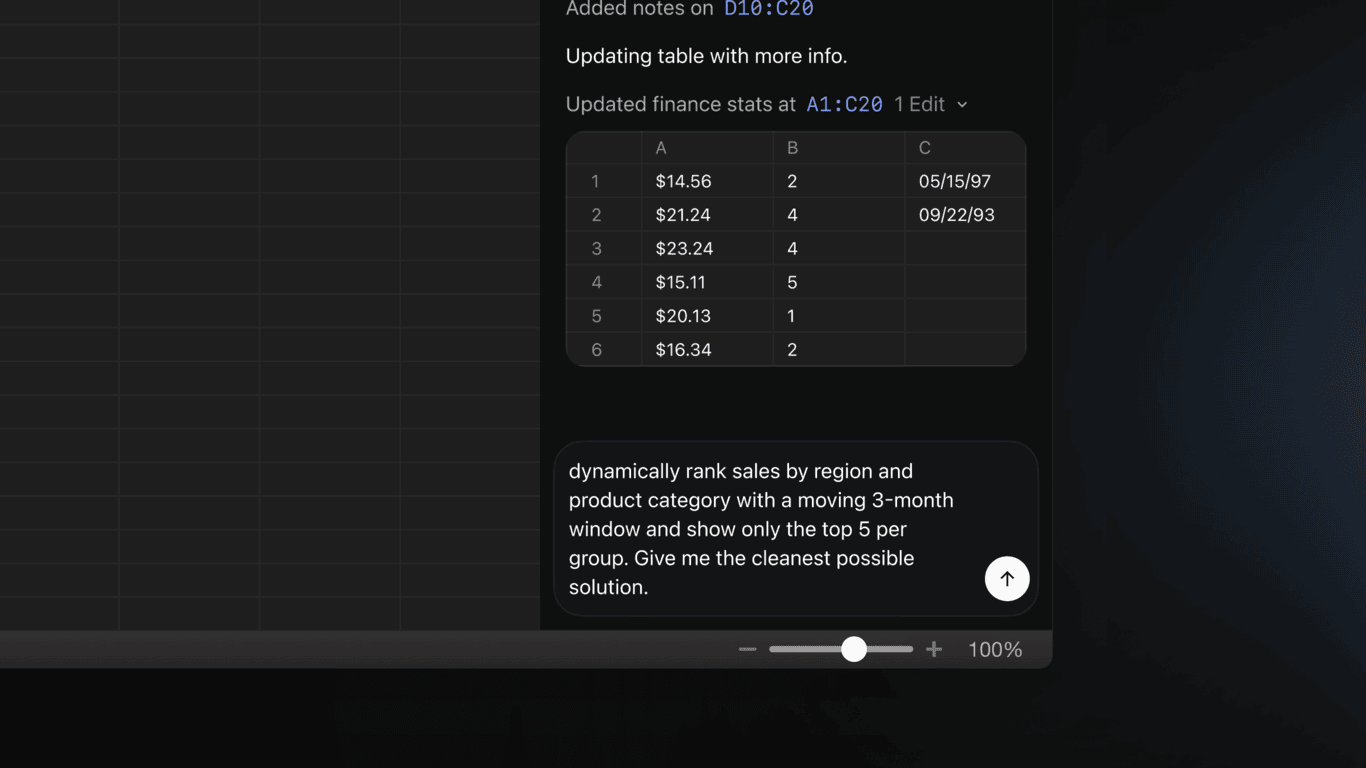This screenshot has width=1366, height=768.
Task: Send the chat prompt with arrow button
Action: coord(1007,578)
